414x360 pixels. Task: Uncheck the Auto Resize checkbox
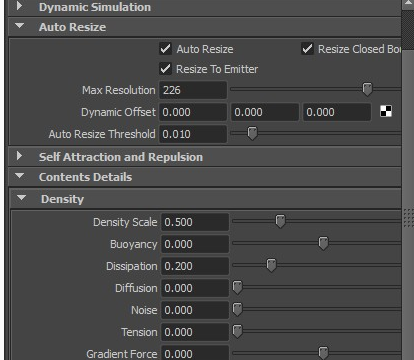point(165,49)
